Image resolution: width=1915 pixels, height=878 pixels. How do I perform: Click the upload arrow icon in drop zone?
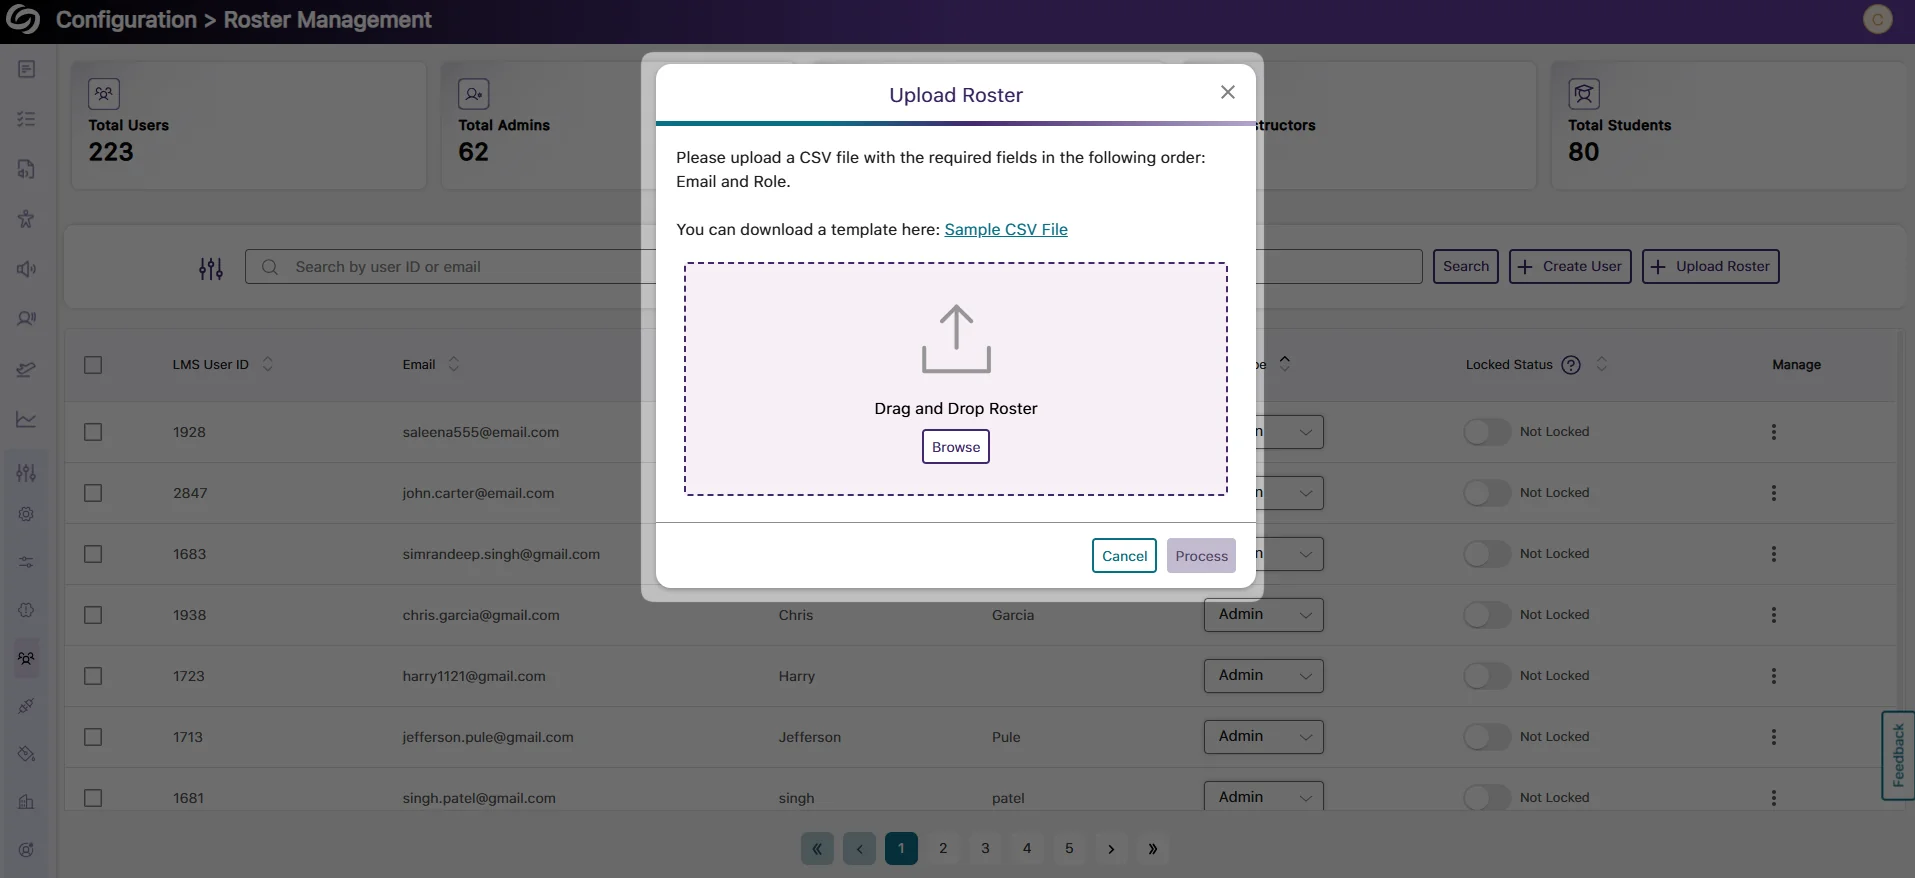click(955, 339)
